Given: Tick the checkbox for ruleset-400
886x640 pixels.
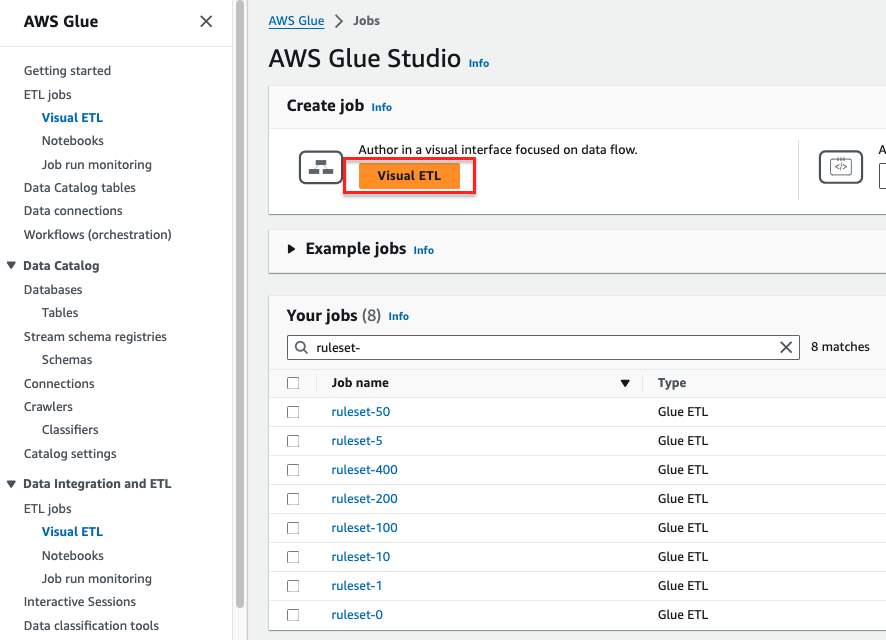Looking at the screenshot, I should (293, 470).
